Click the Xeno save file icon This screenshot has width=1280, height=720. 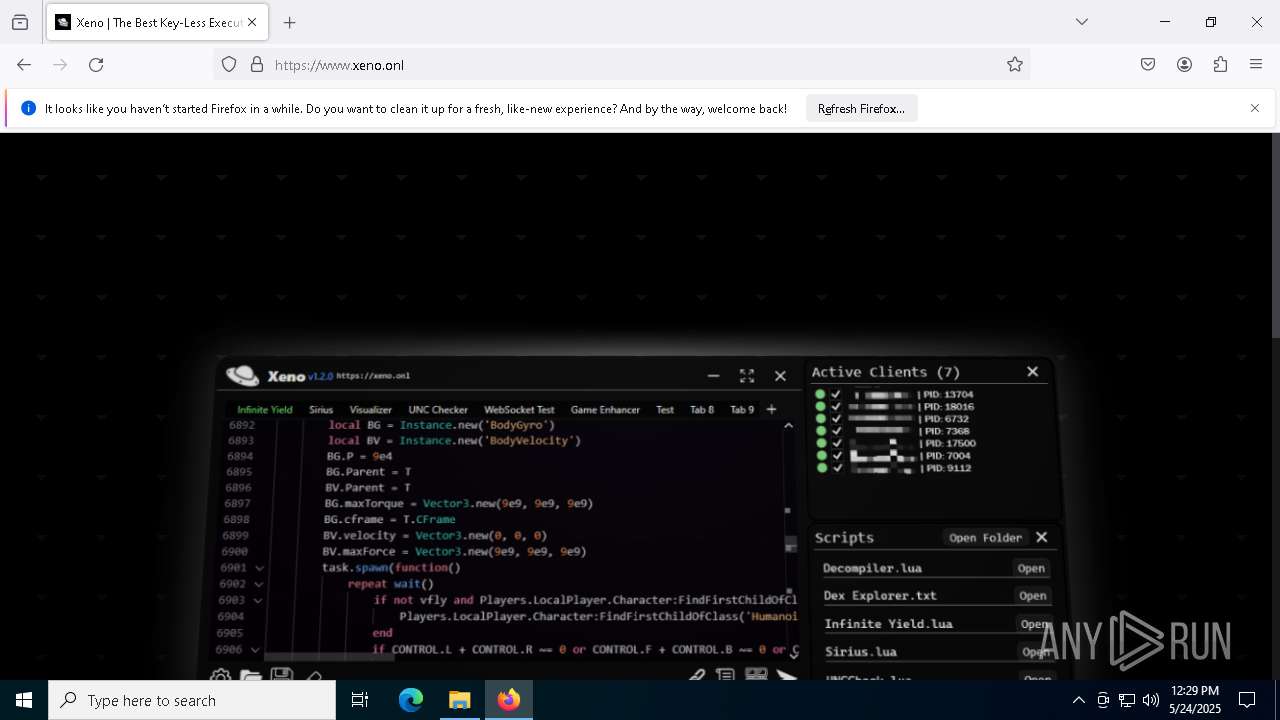(282, 676)
